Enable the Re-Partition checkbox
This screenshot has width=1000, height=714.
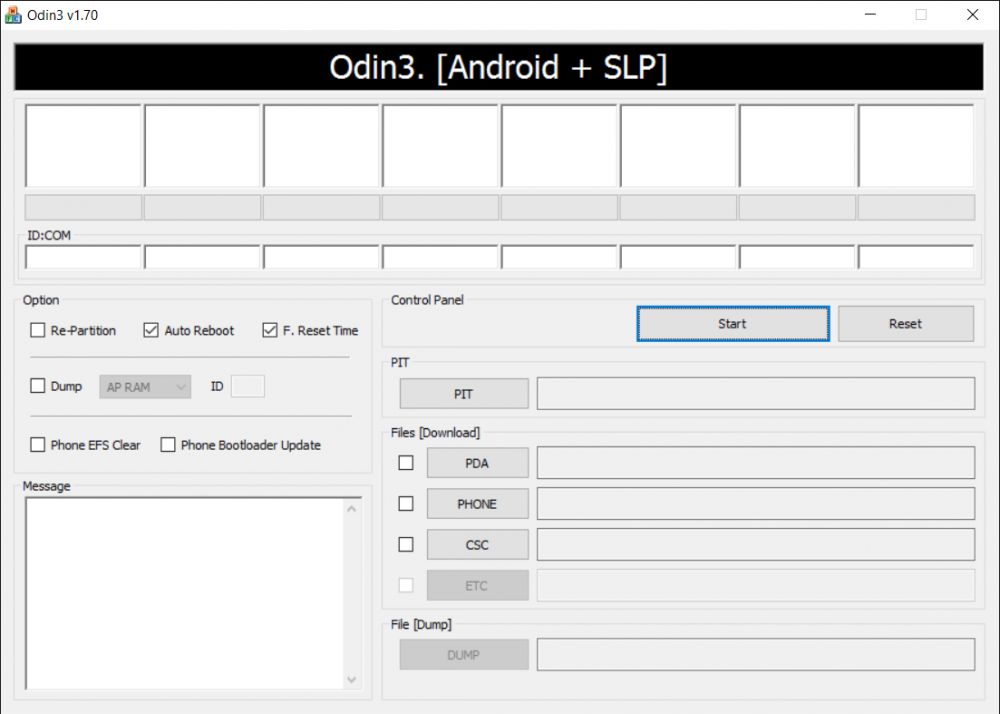click(38, 331)
